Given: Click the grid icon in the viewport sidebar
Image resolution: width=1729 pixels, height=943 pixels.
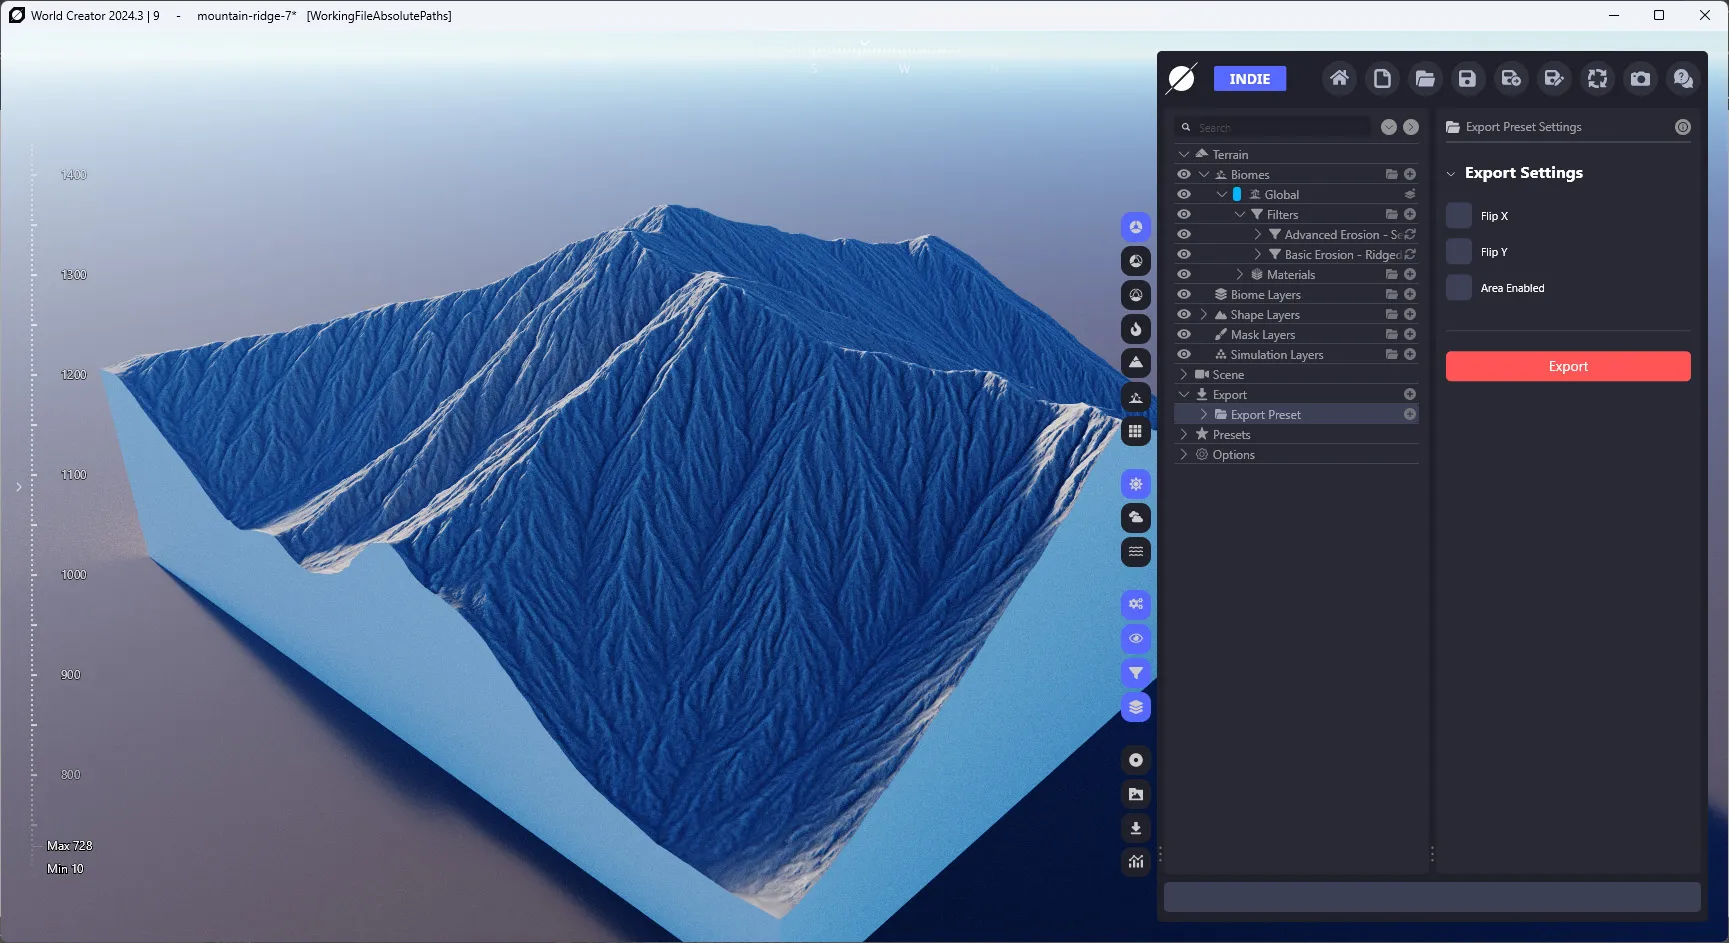Looking at the screenshot, I should [x=1136, y=432].
